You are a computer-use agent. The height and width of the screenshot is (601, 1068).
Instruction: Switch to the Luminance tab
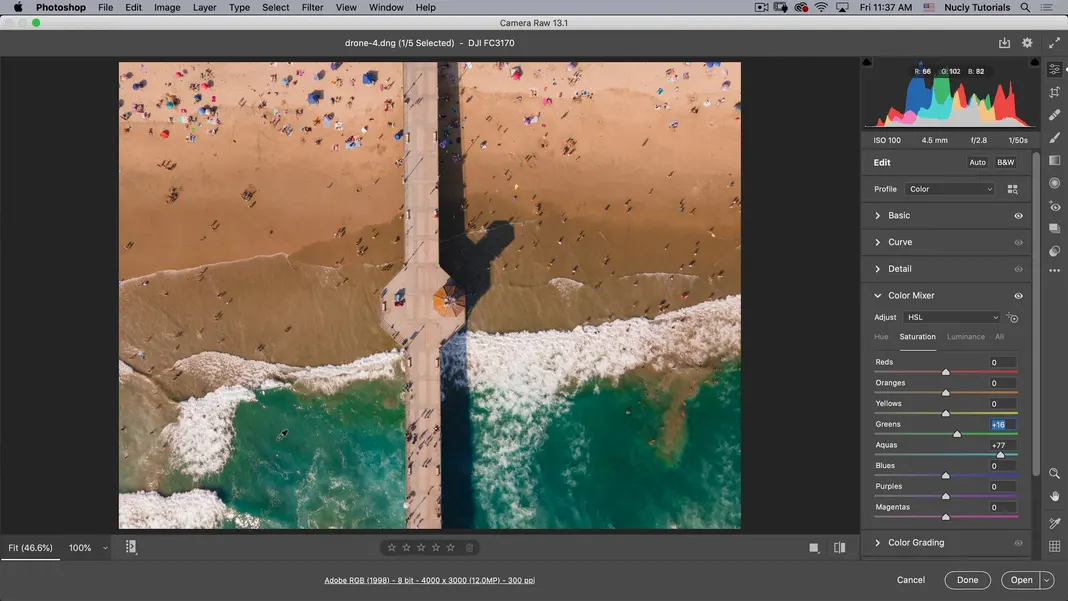point(965,337)
